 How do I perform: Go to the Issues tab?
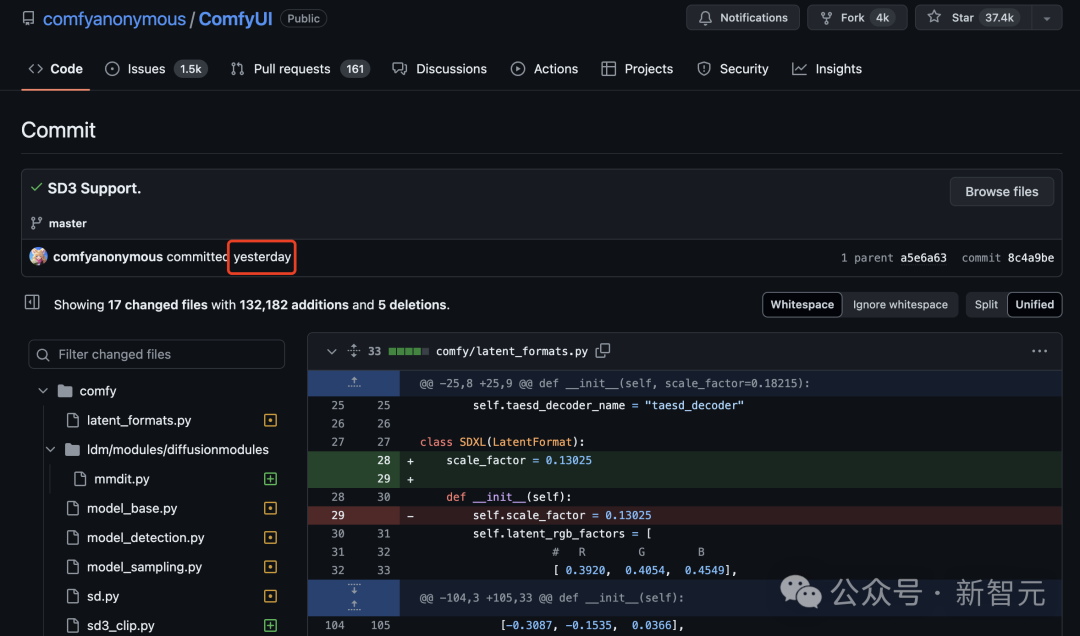click(x=146, y=69)
